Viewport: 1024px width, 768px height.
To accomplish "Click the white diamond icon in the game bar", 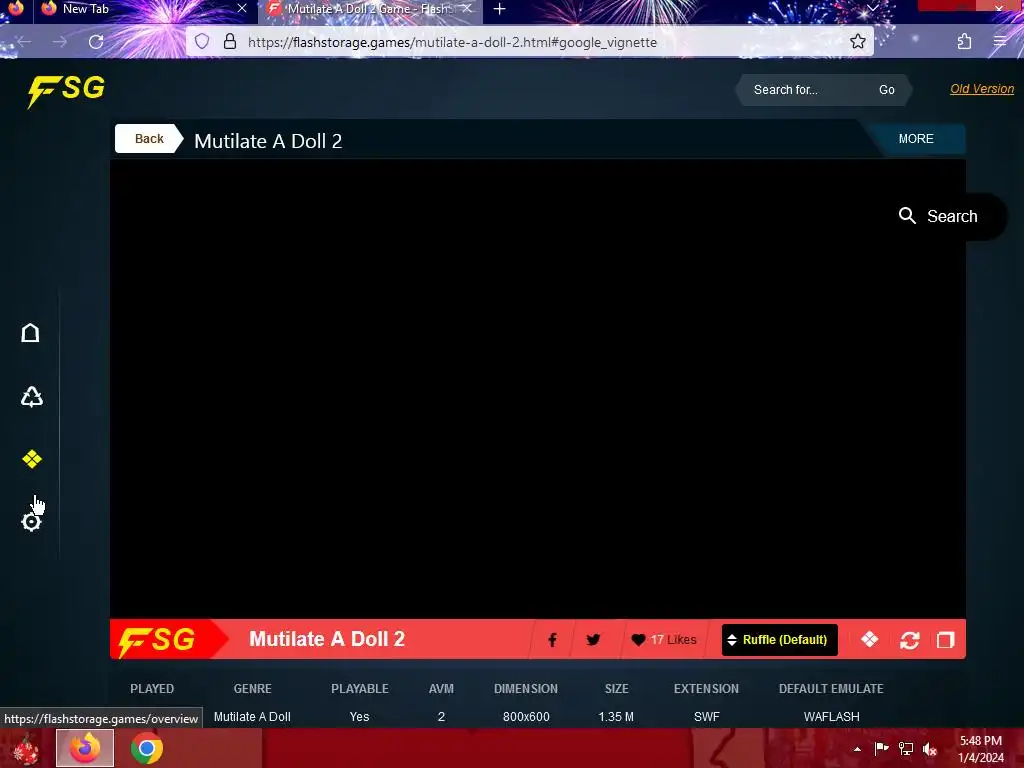I will point(869,639).
